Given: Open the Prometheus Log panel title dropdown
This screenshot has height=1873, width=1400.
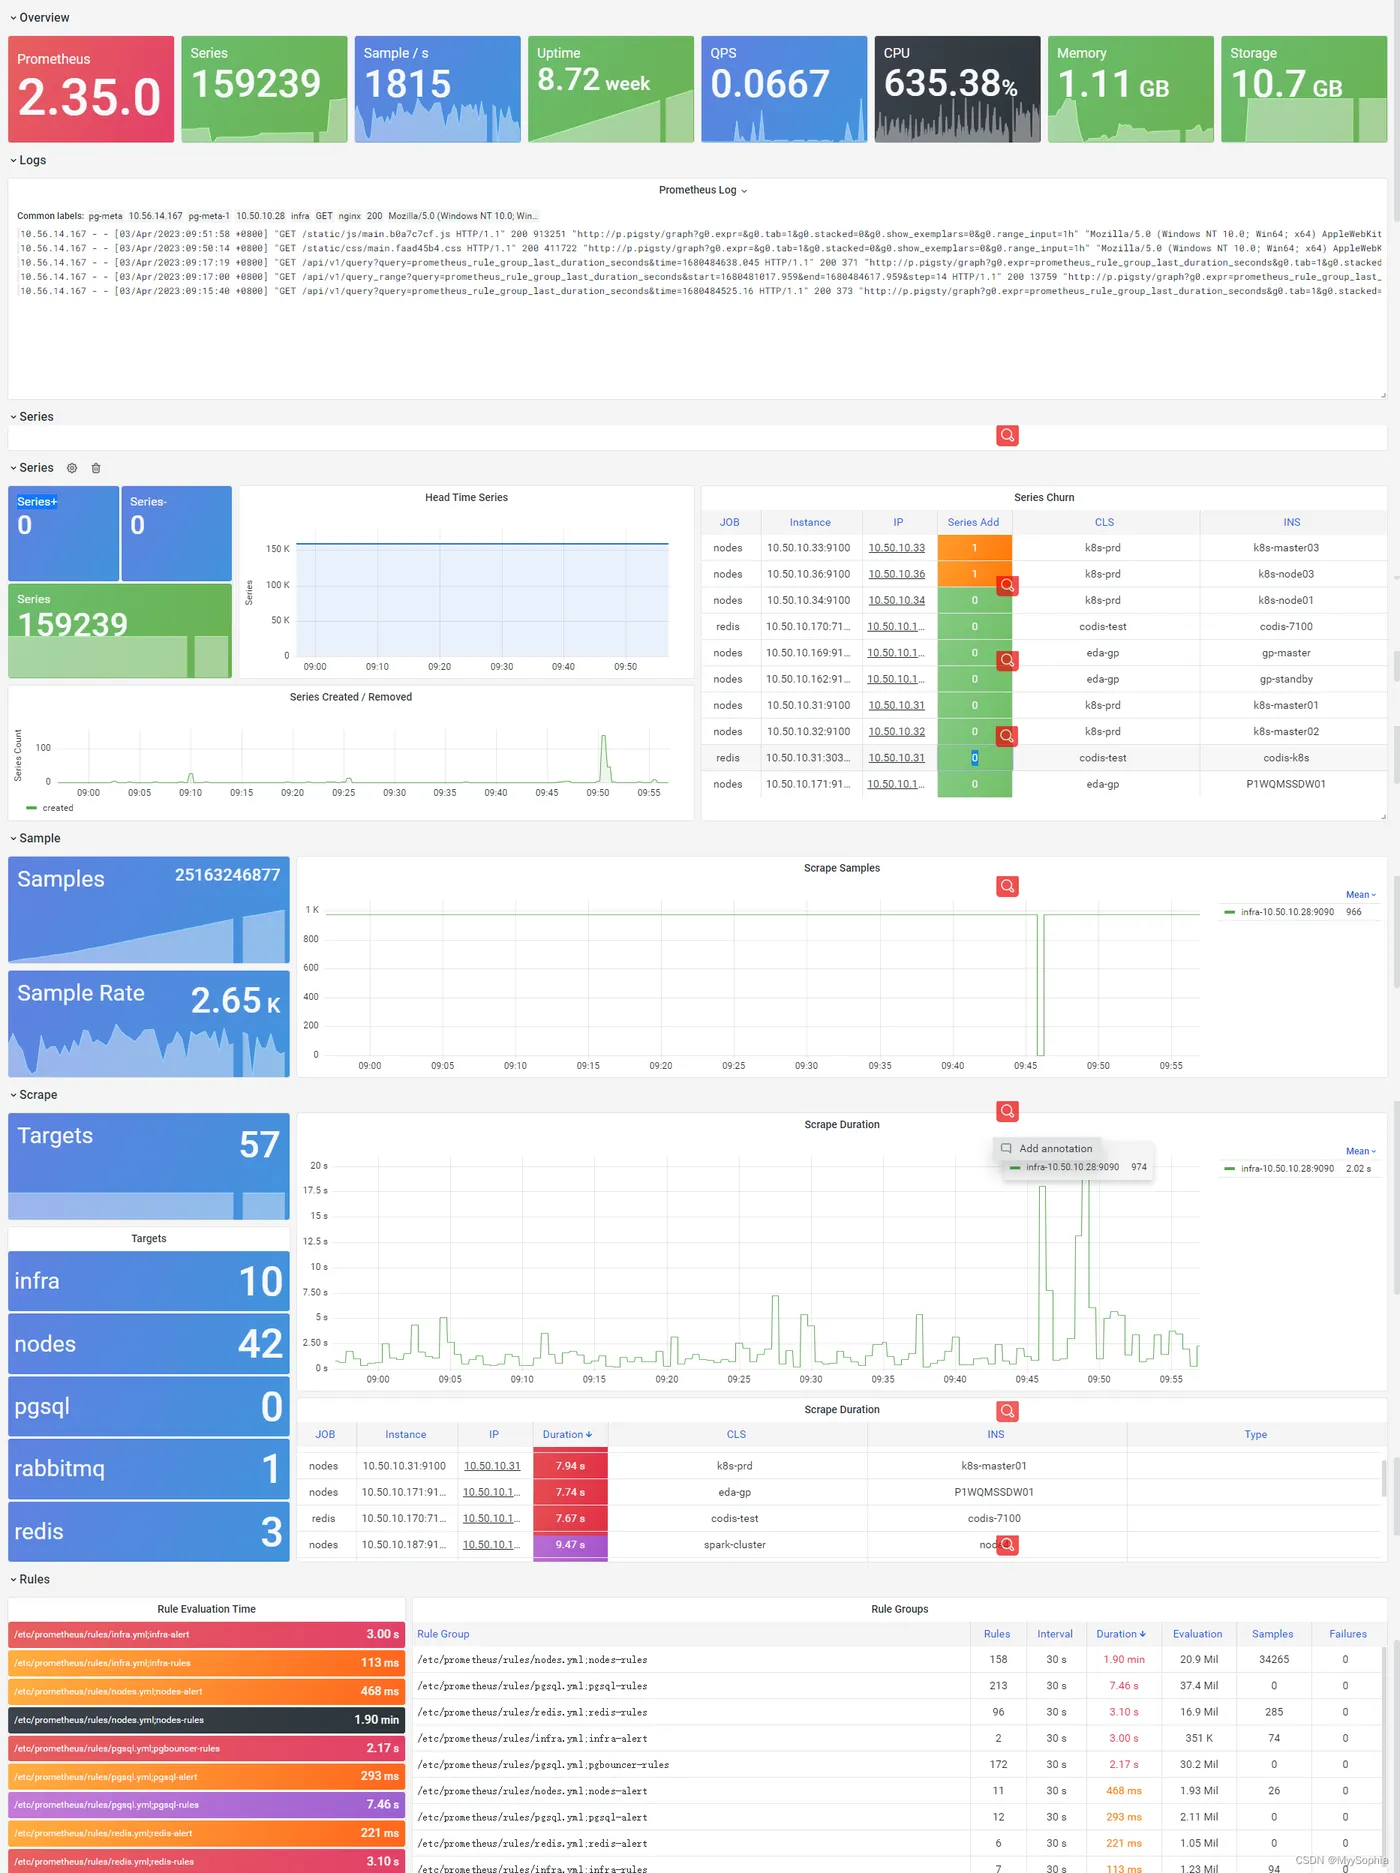Looking at the screenshot, I should coord(703,190).
